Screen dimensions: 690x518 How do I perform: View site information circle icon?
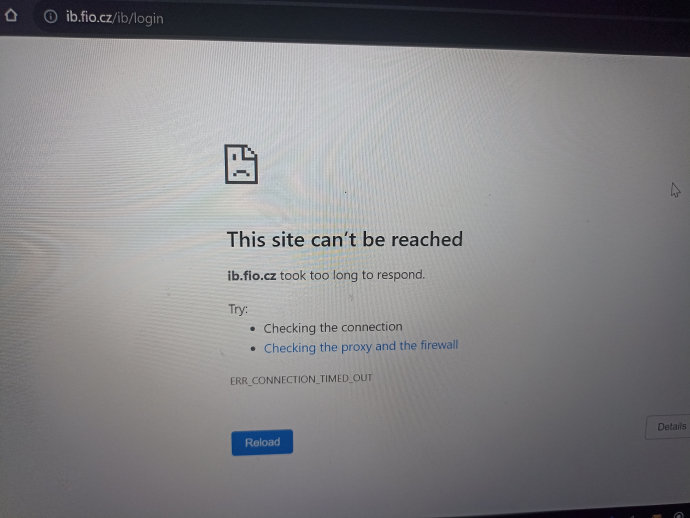tap(51, 17)
